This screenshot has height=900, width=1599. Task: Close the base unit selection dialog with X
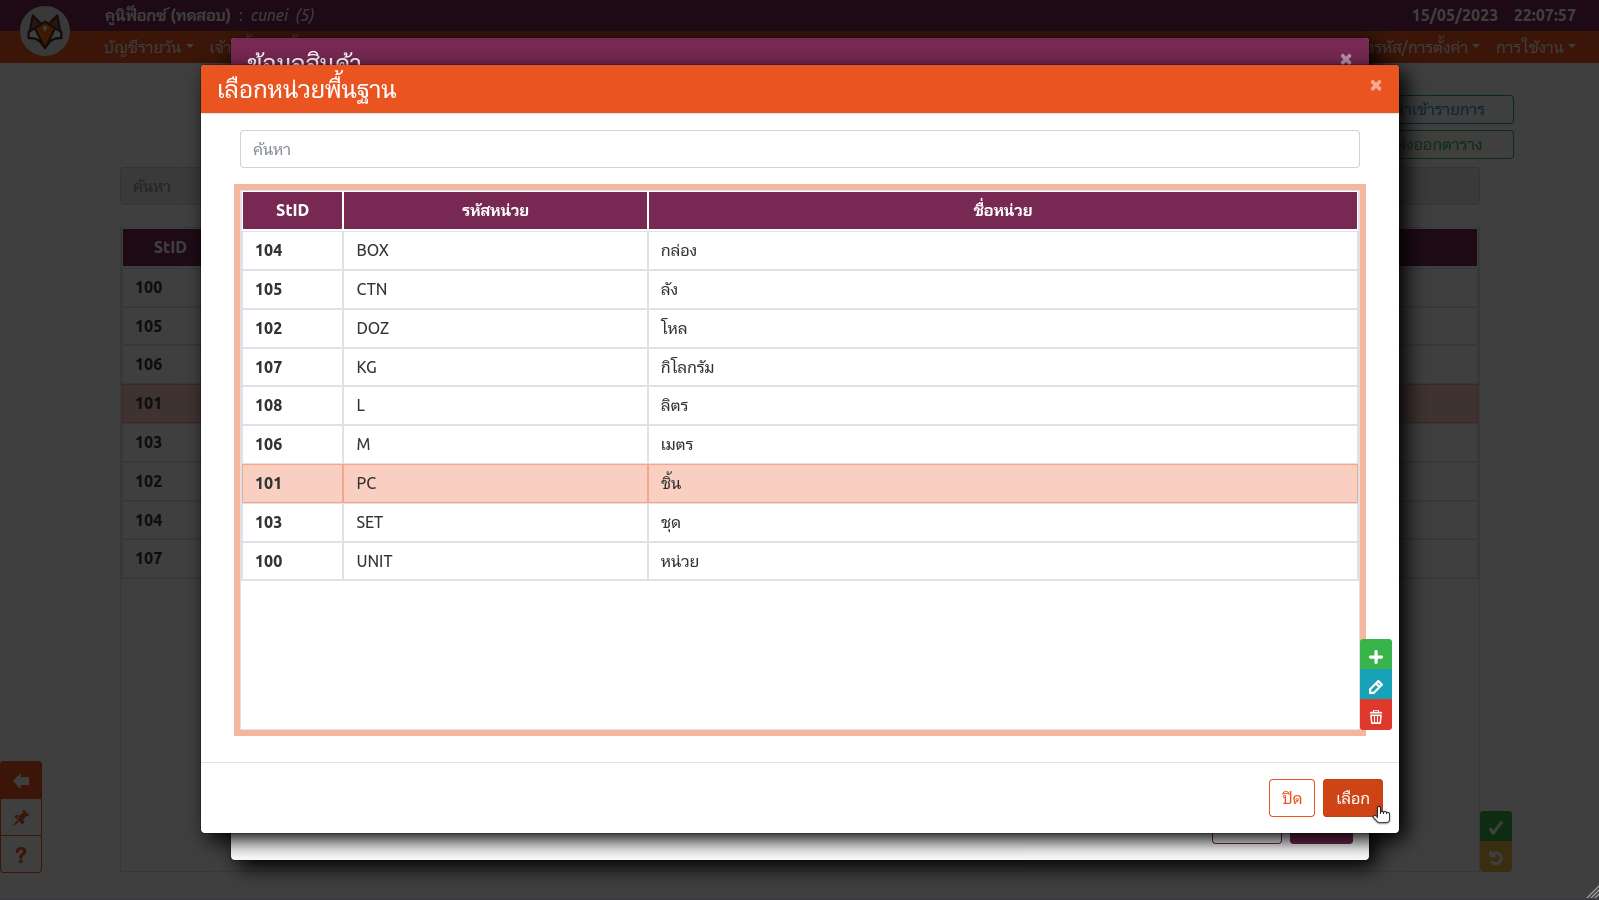(1375, 86)
